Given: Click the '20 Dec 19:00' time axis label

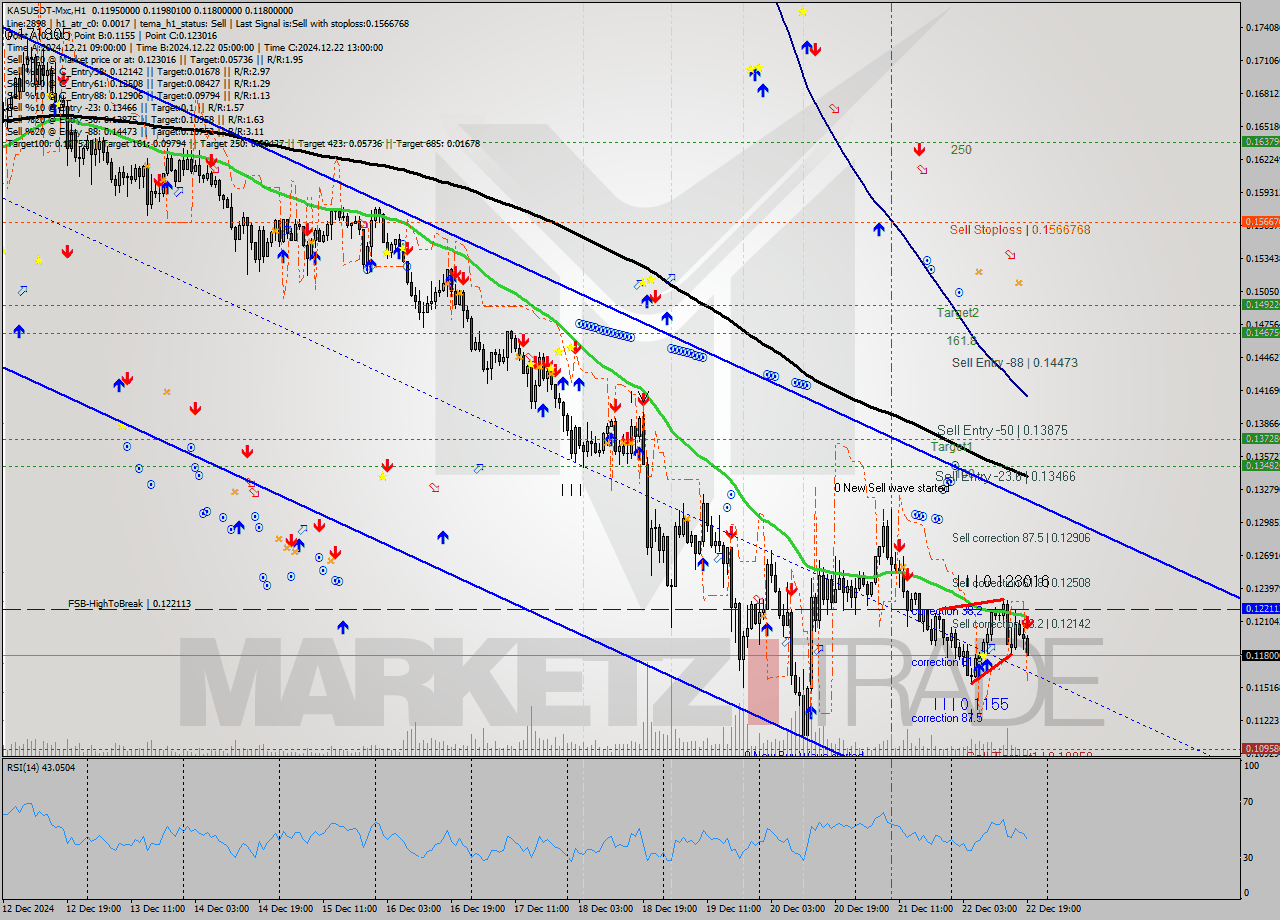Looking at the screenshot, I should [861, 908].
